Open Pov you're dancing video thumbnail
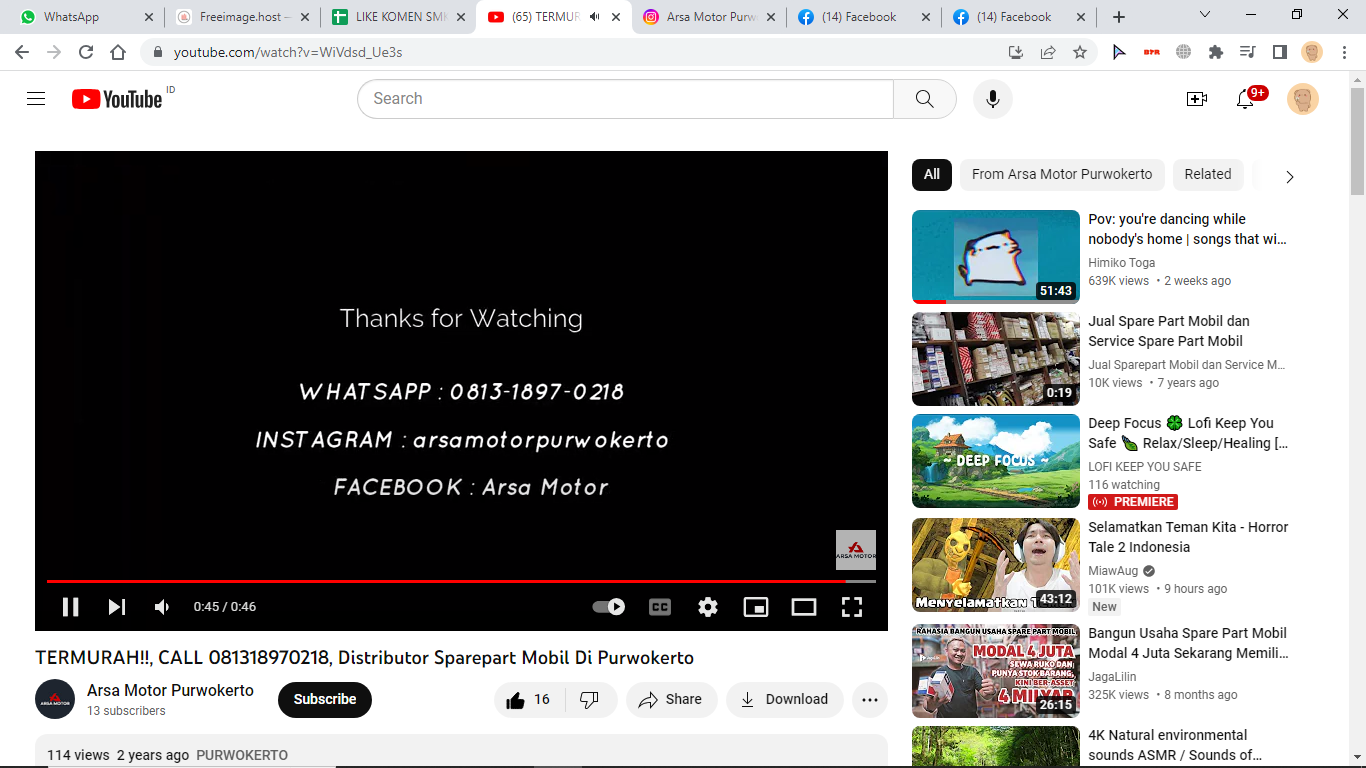1366x768 pixels. tap(996, 257)
